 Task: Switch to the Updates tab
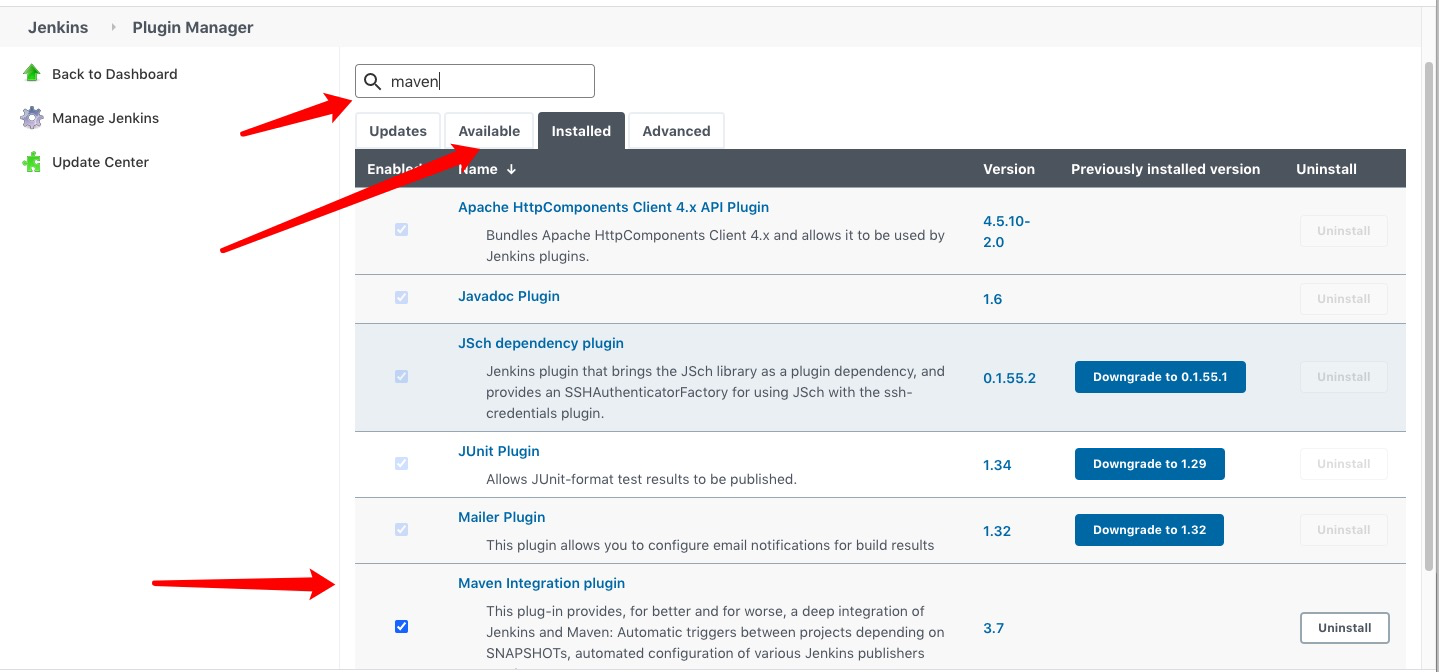tap(398, 131)
